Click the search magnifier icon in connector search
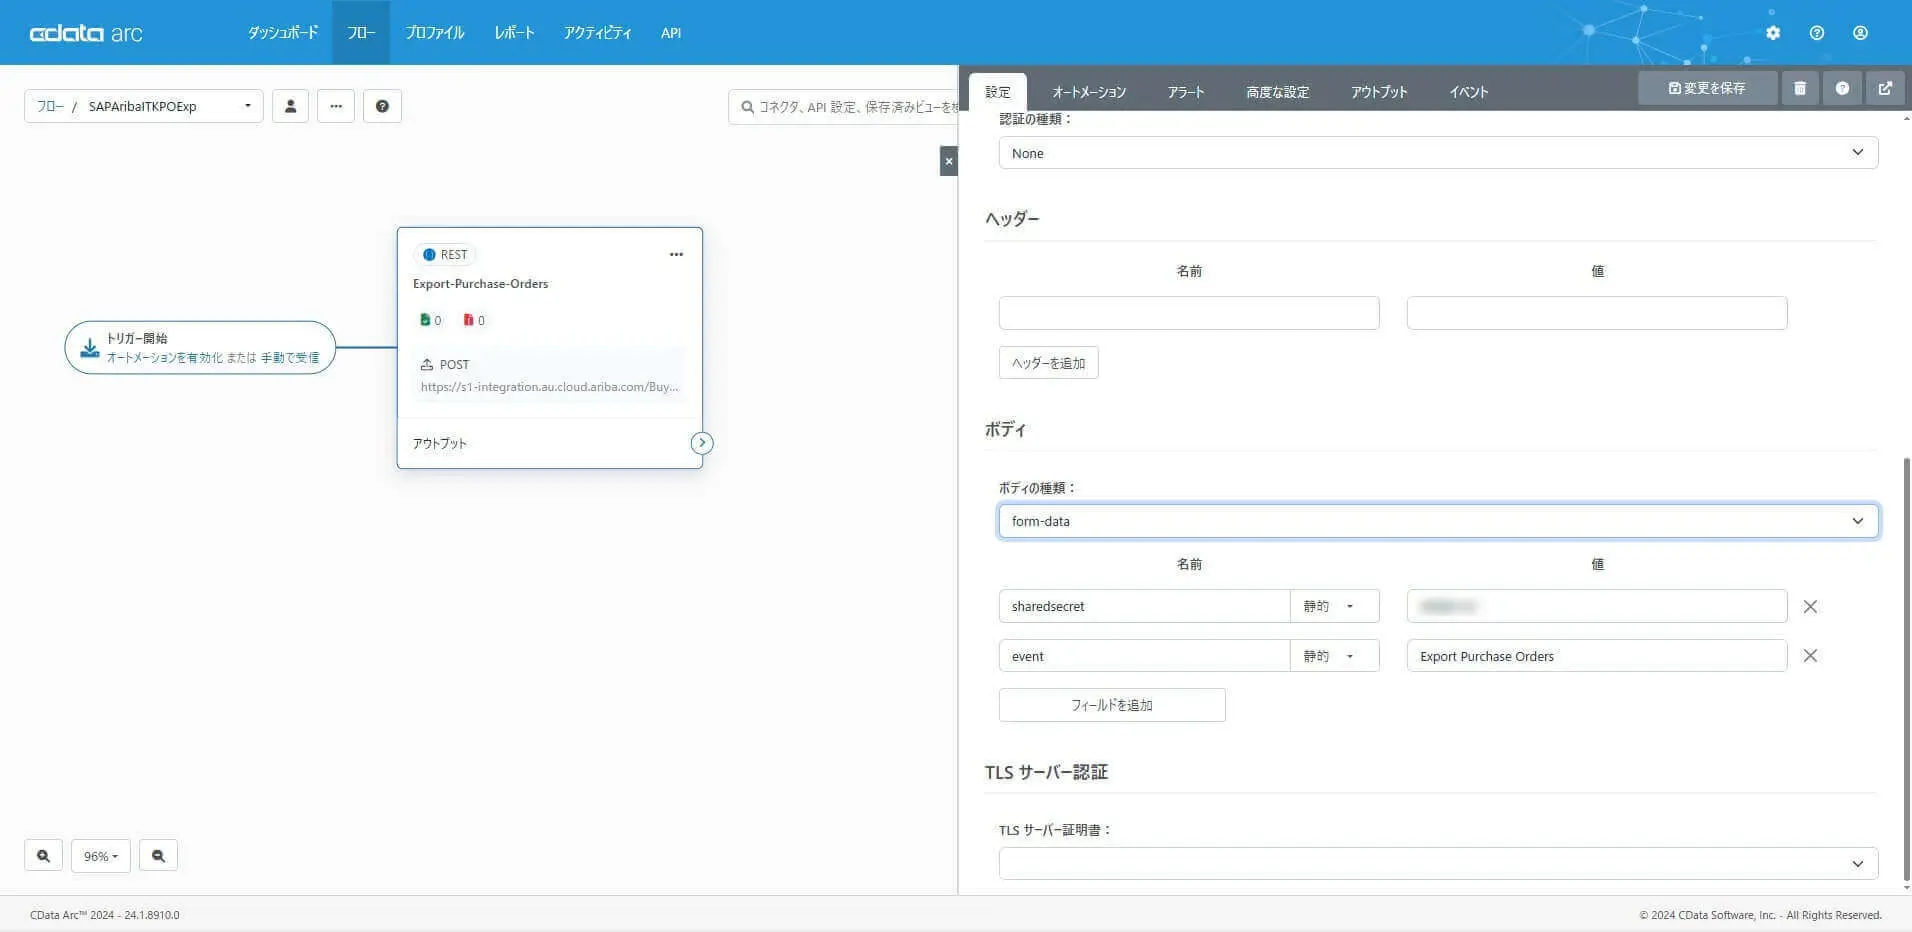Screen dimensions: 1912x932 [747, 107]
